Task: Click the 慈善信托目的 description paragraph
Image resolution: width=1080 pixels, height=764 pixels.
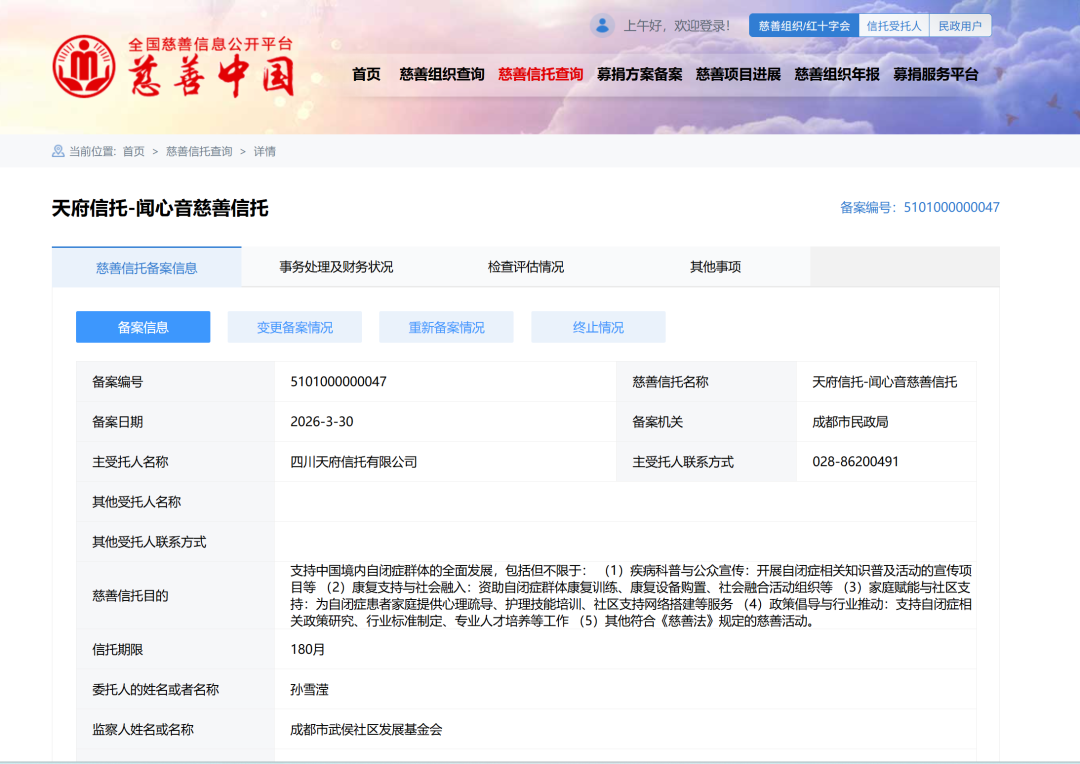Action: pyautogui.click(x=631, y=596)
